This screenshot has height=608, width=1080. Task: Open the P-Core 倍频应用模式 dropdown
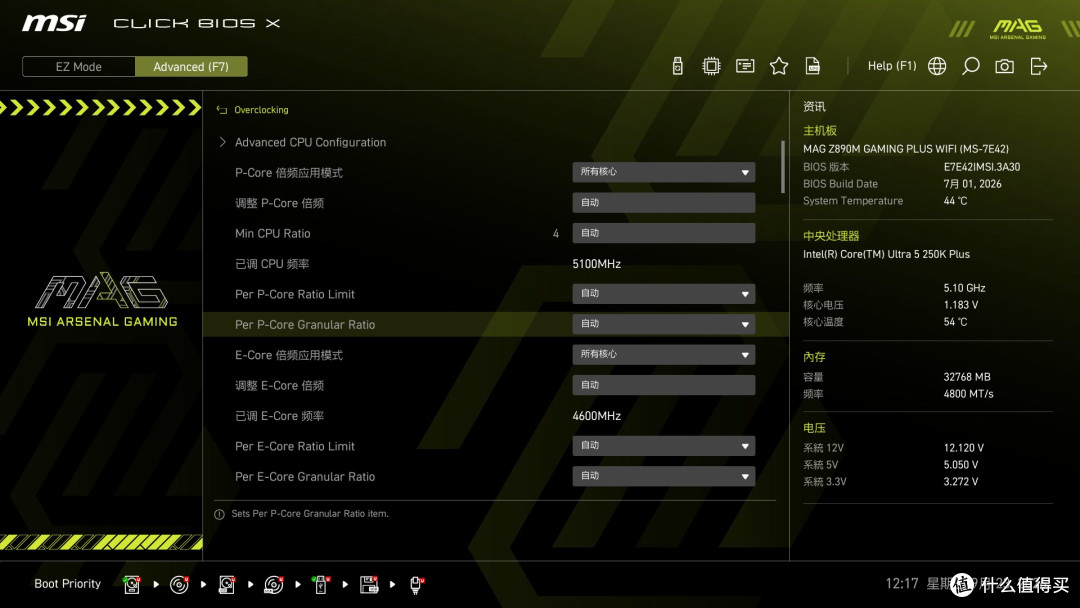[663, 172]
